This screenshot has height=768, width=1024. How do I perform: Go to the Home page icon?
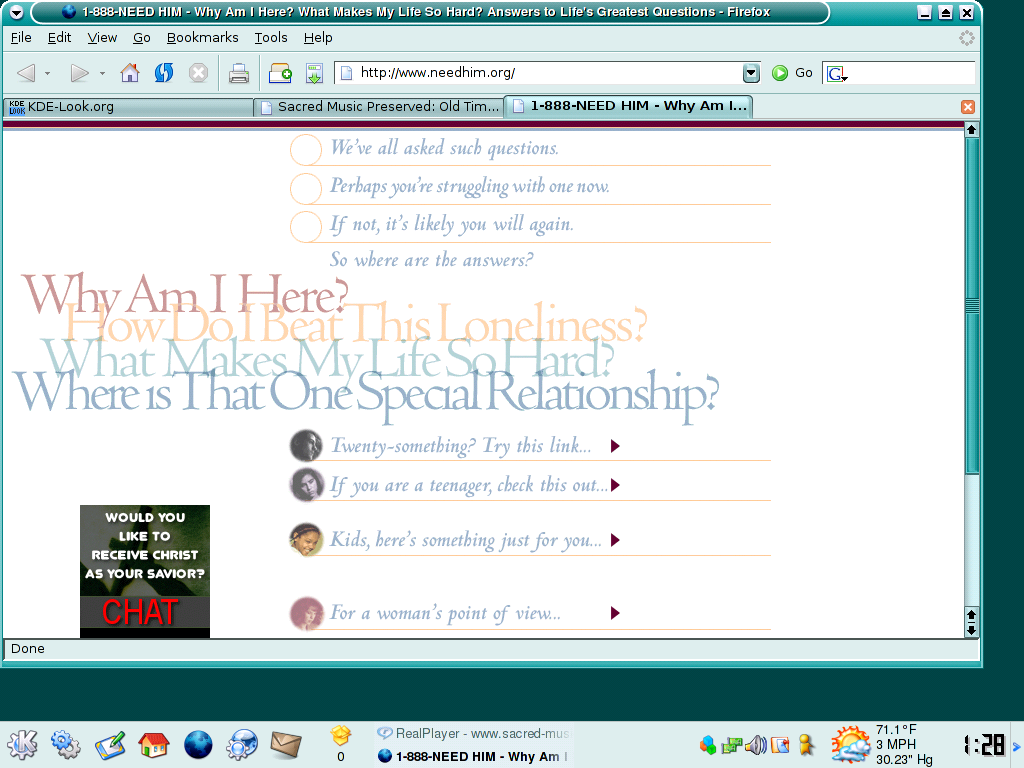(130, 72)
